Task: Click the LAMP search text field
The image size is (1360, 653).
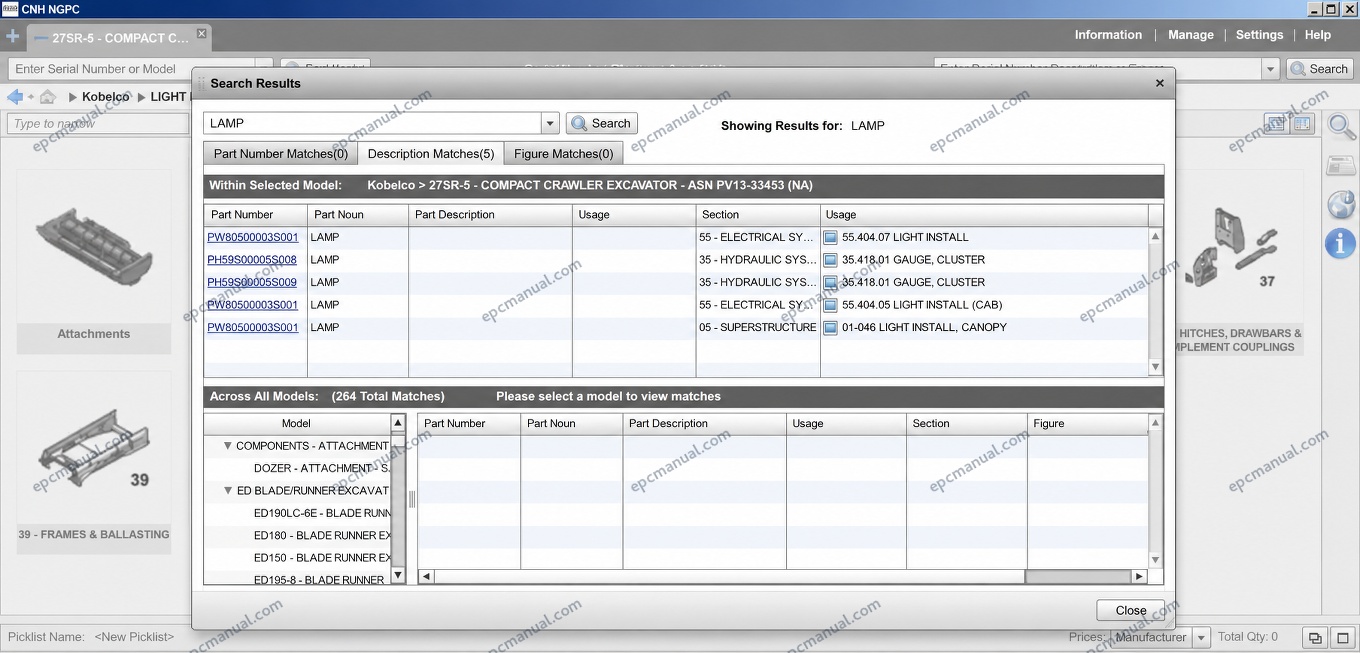Action: coord(372,123)
